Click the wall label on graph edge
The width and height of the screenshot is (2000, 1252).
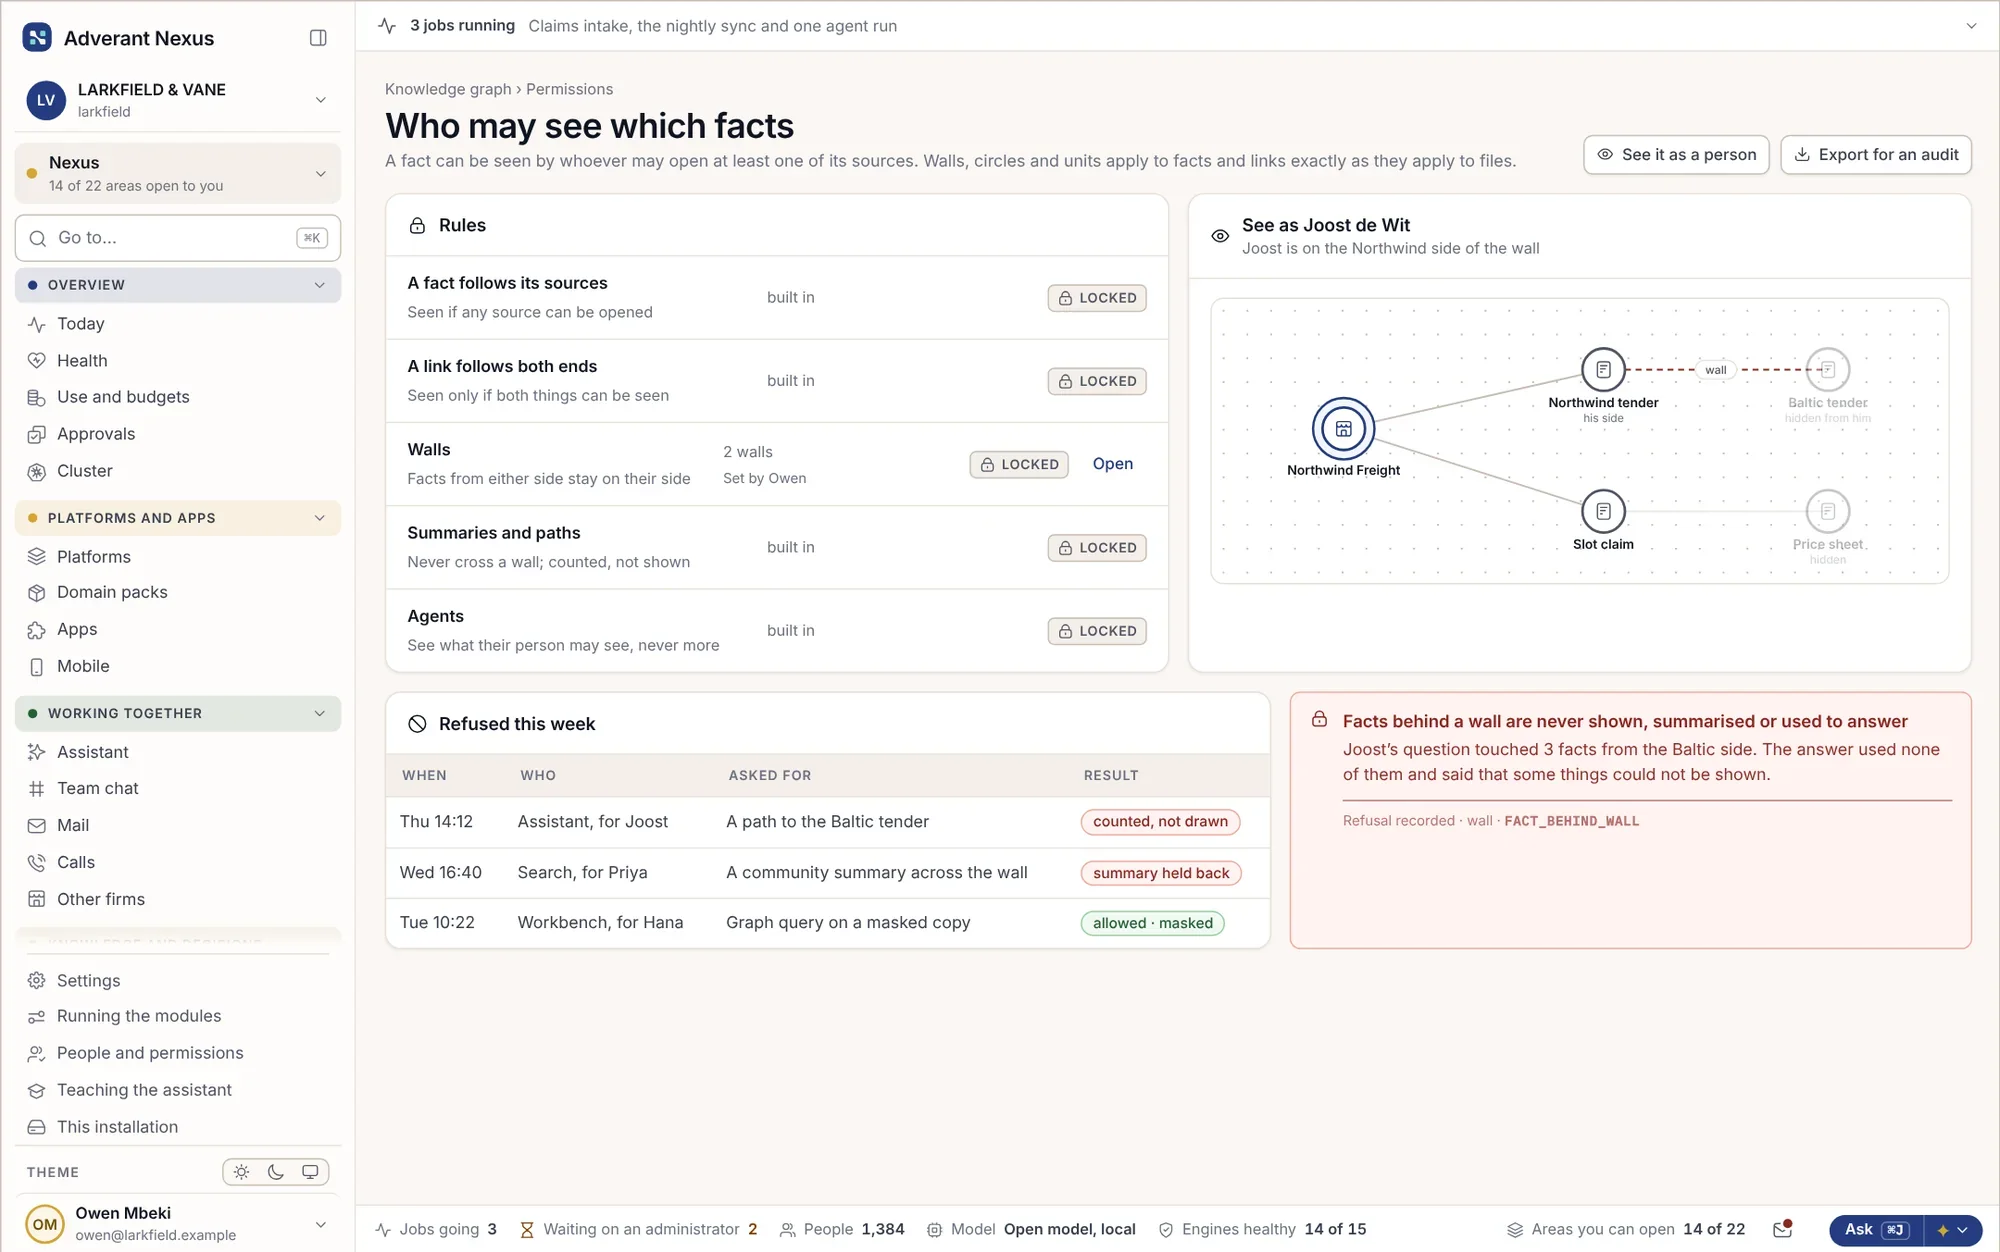point(1715,370)
